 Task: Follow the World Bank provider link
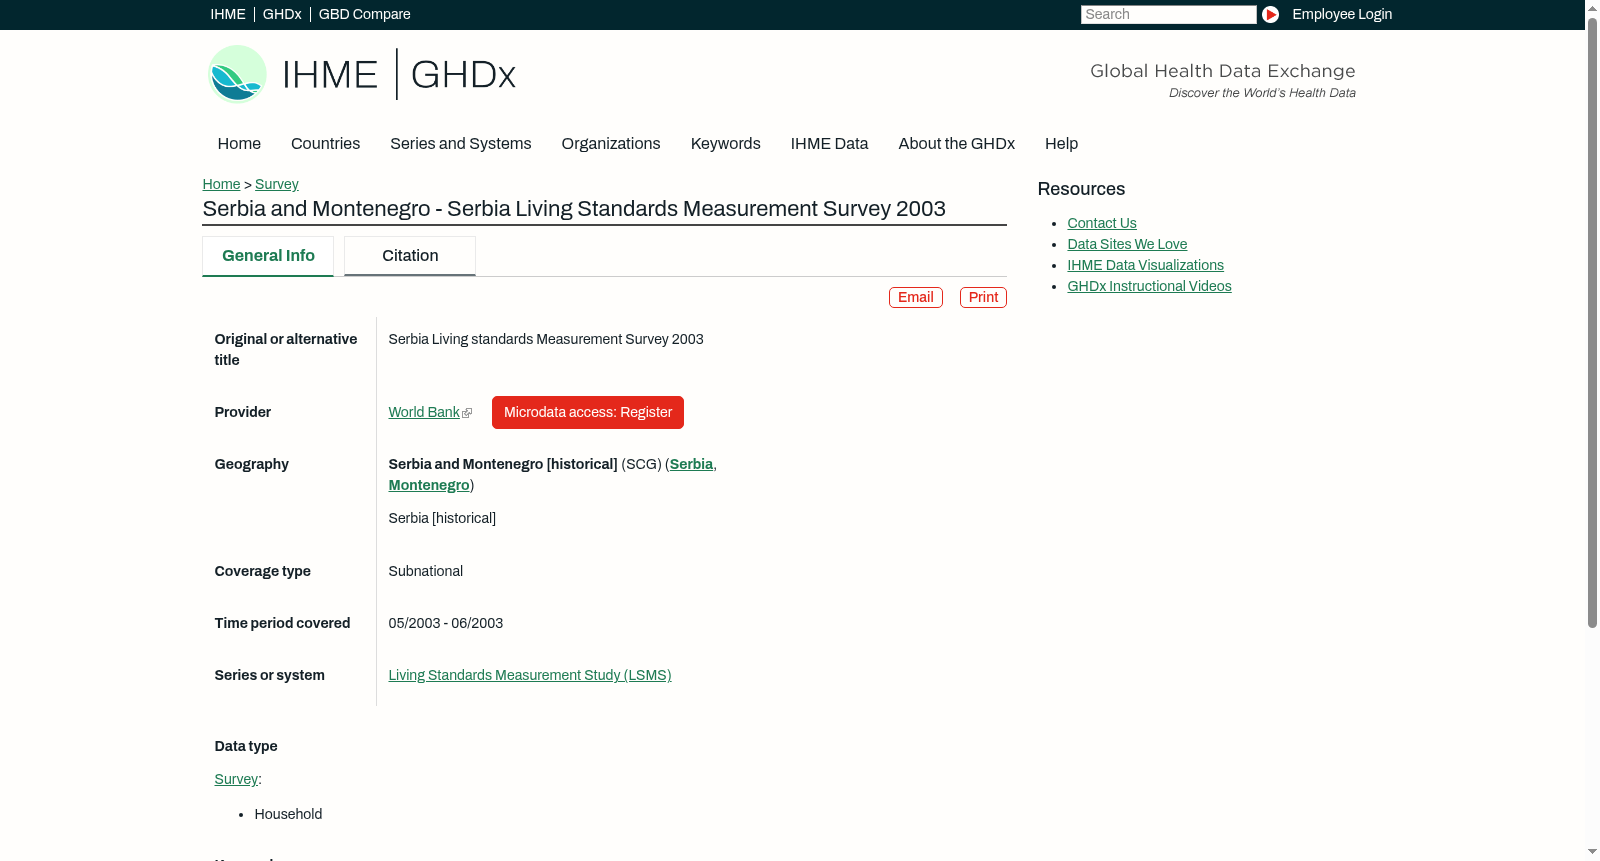424,413
